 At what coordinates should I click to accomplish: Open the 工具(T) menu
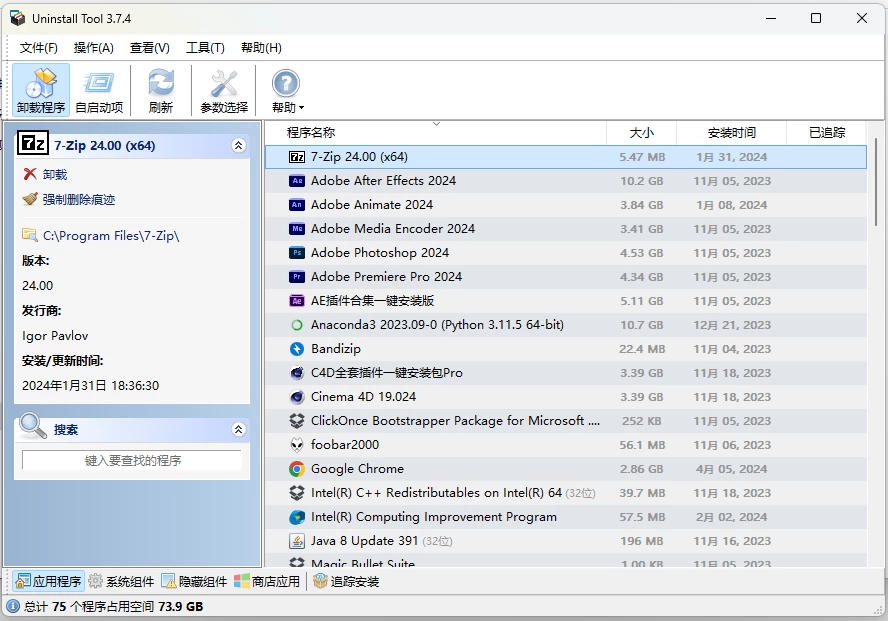point(205,47)
